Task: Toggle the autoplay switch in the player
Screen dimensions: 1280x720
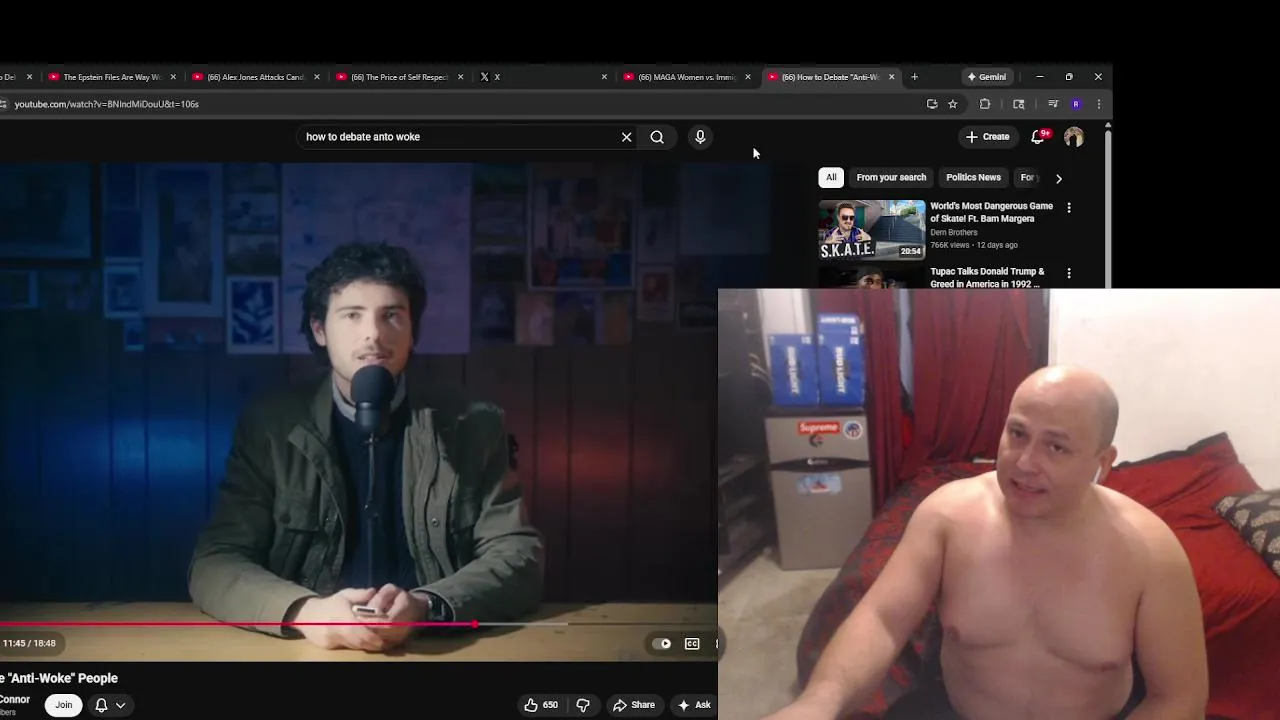Action: (x=661, y=644)
